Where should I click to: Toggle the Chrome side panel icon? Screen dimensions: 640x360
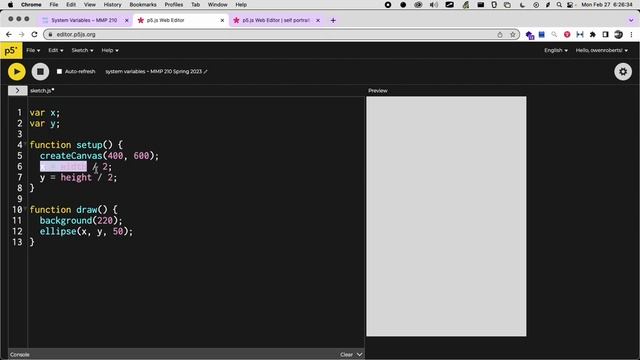[x=605, y=35]
